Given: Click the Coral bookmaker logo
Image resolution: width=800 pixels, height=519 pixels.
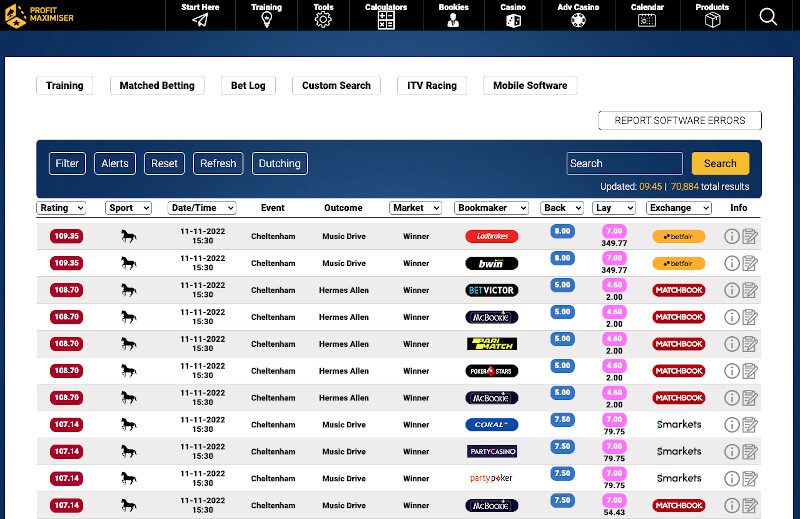Looking at the screenshot, I should point(492,425).
